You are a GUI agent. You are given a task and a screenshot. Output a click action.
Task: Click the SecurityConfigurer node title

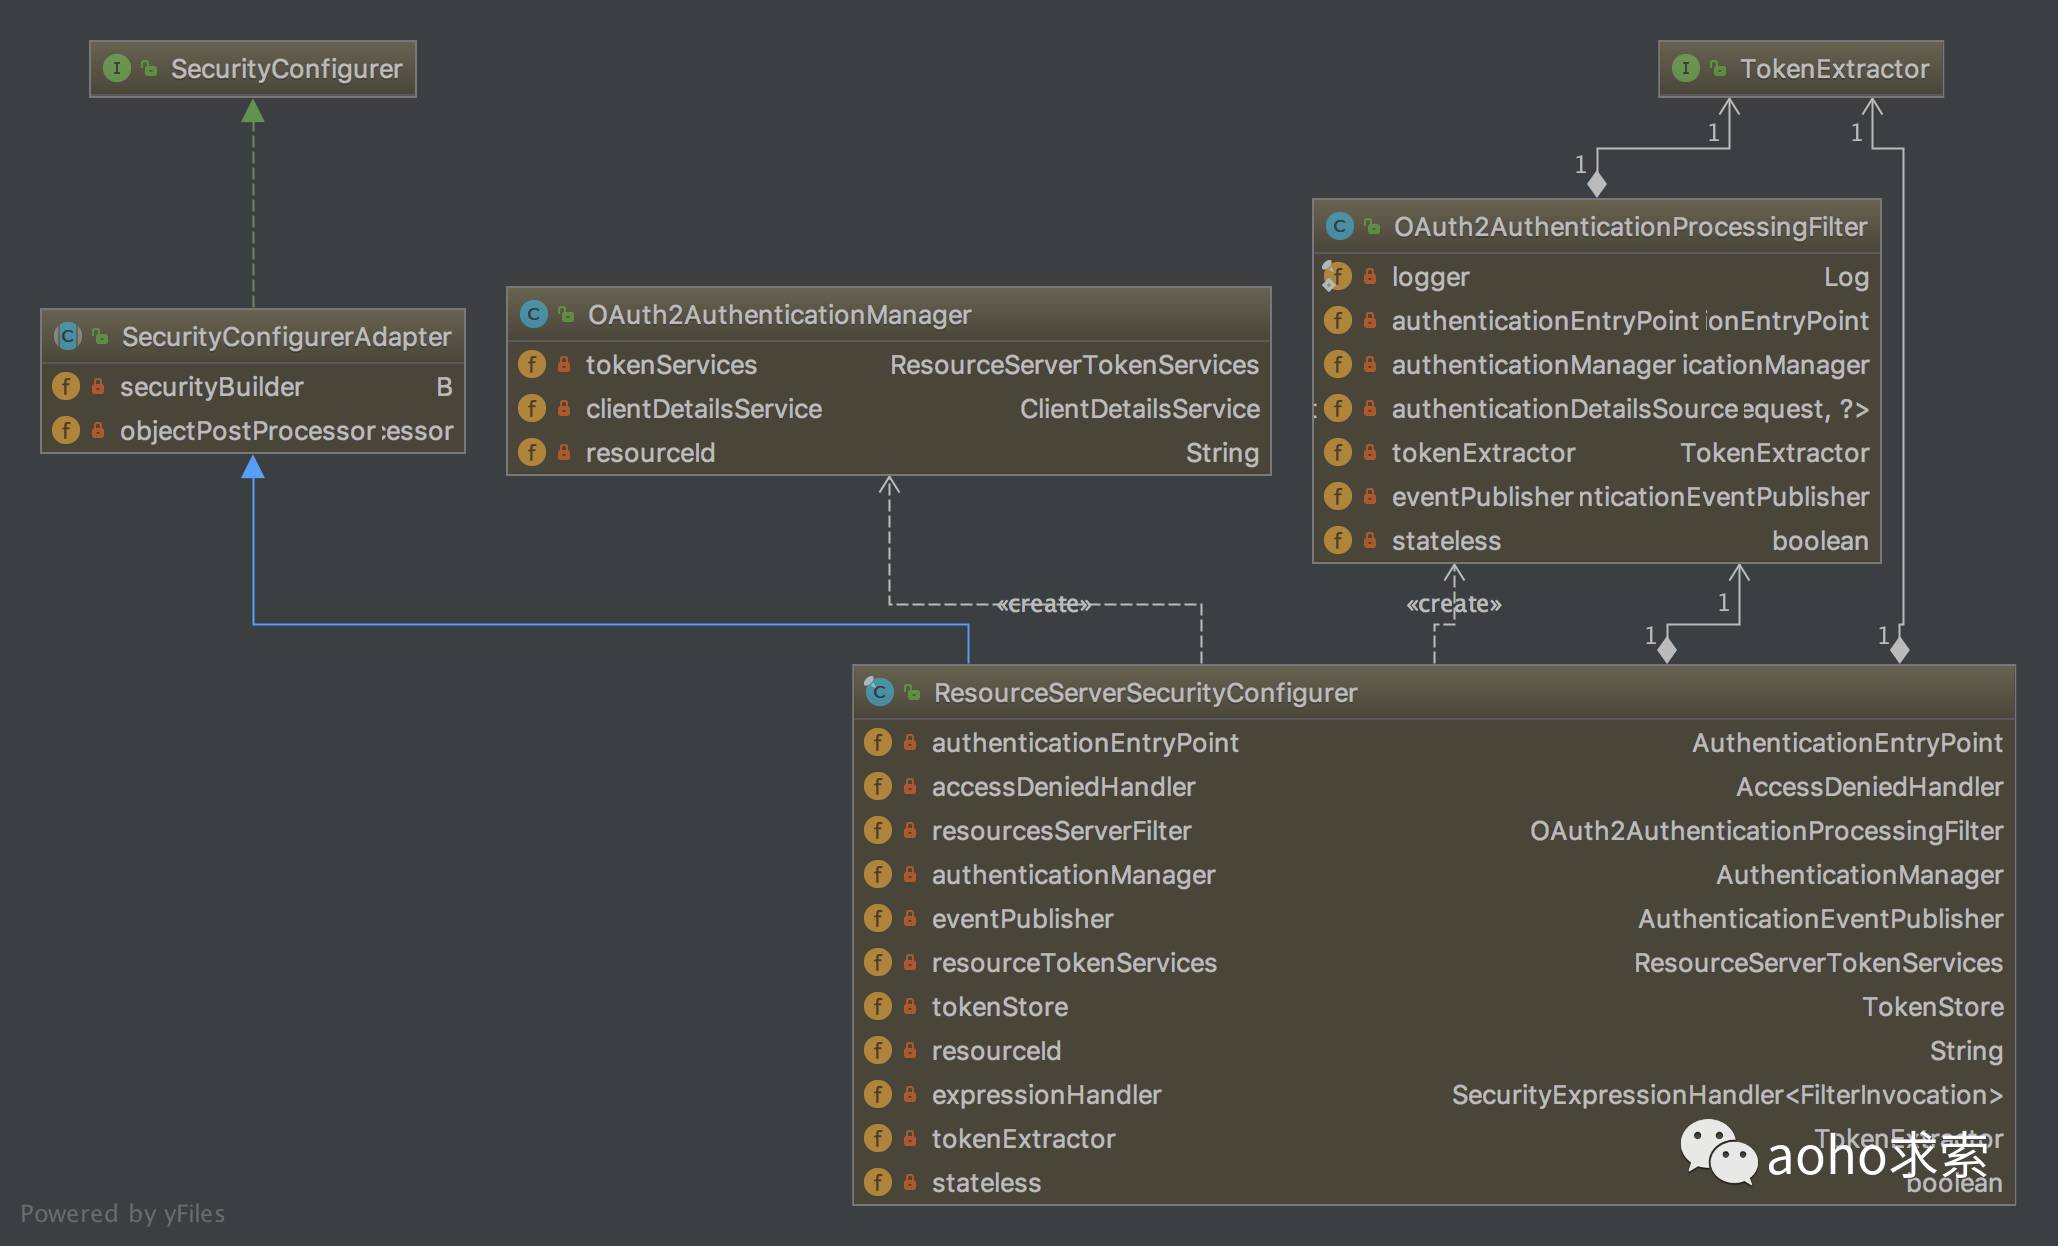click(286, 69)
